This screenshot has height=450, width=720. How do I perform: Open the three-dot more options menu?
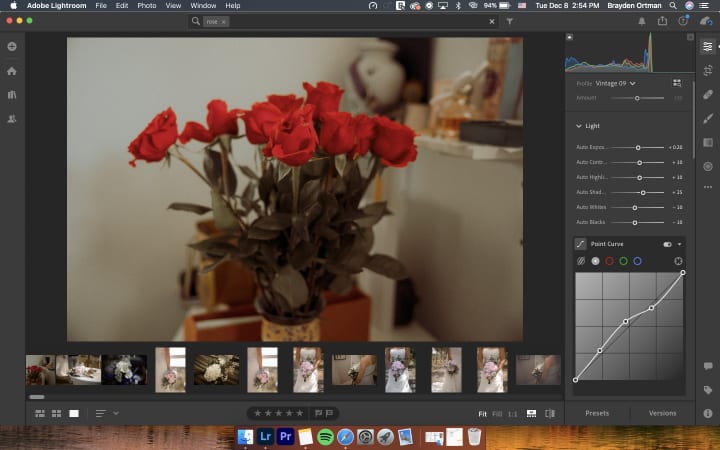(x=708, y=187)
